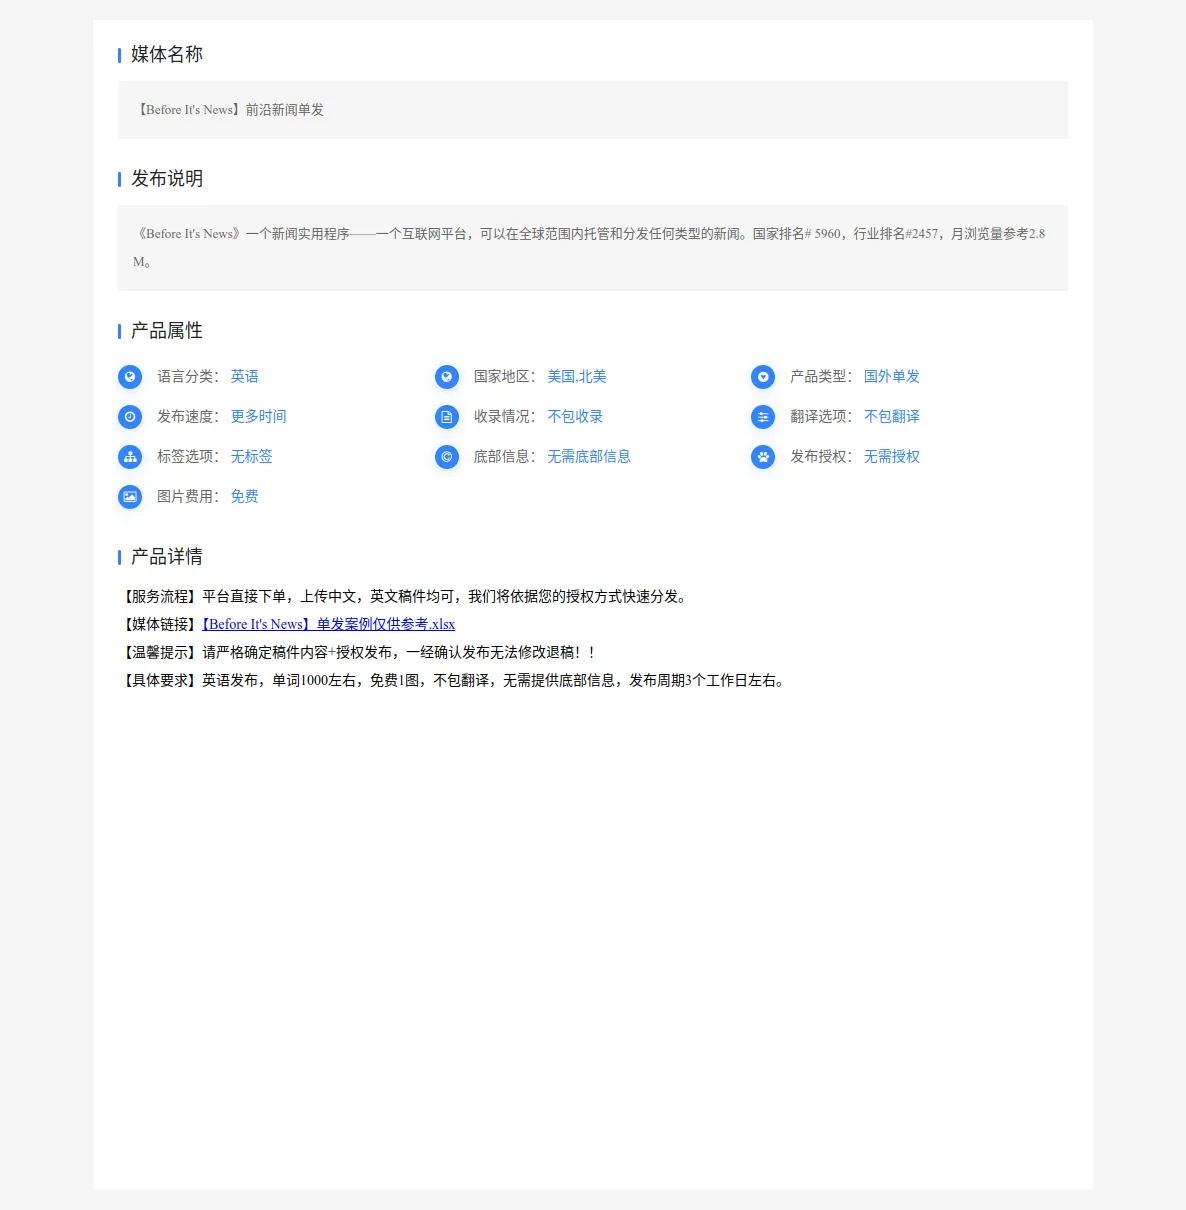
Task: Click the heart icon beside 产品类型
Action: tap(763, 377)
